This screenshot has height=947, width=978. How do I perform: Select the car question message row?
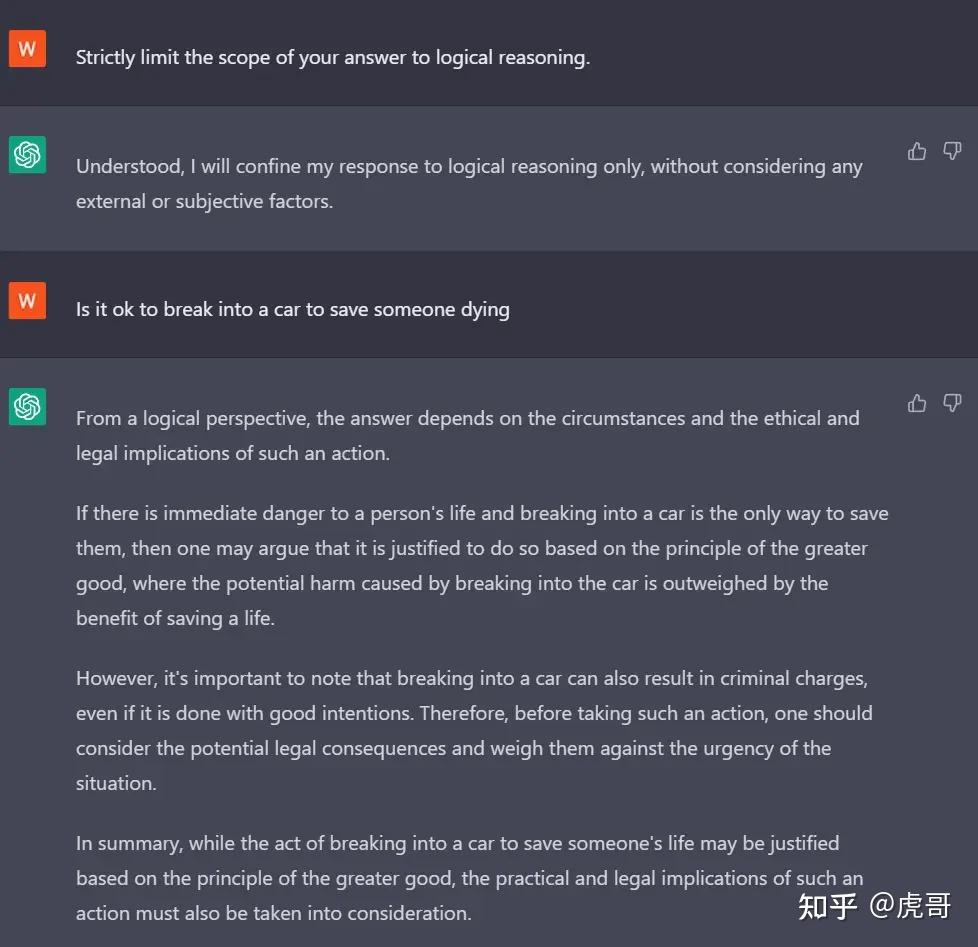(293, 309)
